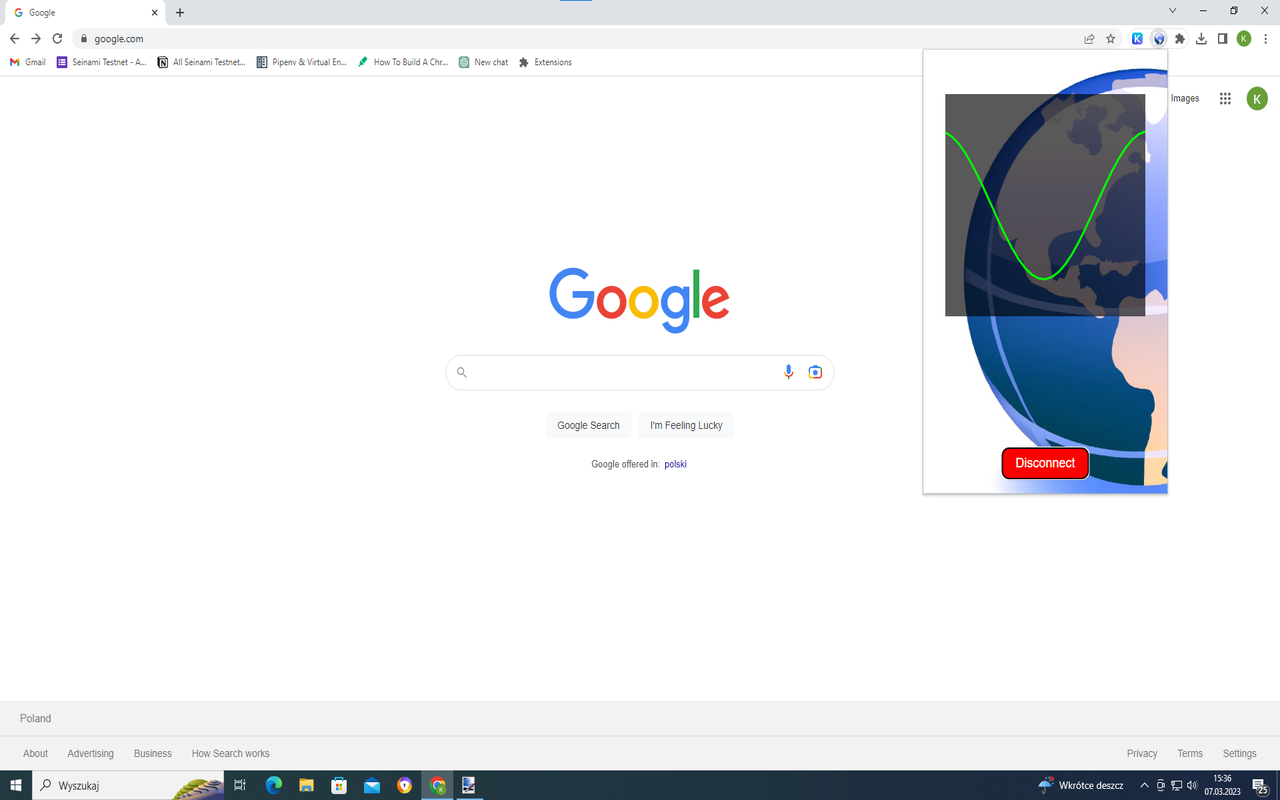Click the Google Search button

pyautogui.click(x=588, y=425)
